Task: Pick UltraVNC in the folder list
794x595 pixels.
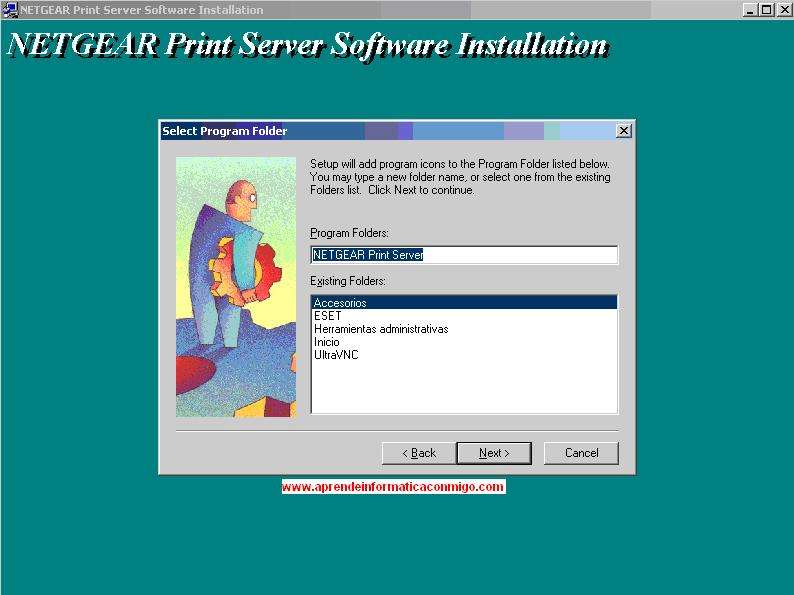Action: (464, 355)
